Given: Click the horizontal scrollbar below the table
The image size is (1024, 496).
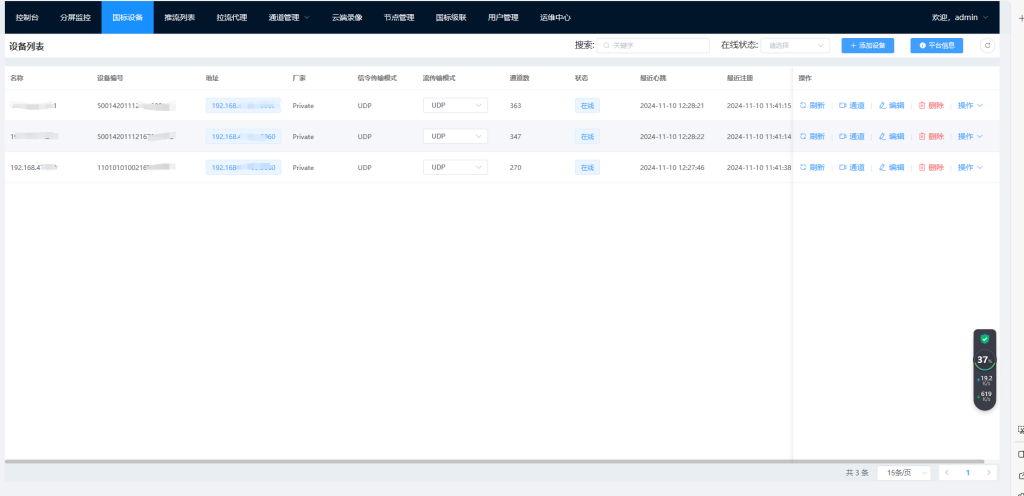Looking at the screenshot, I should coord(400,461).
